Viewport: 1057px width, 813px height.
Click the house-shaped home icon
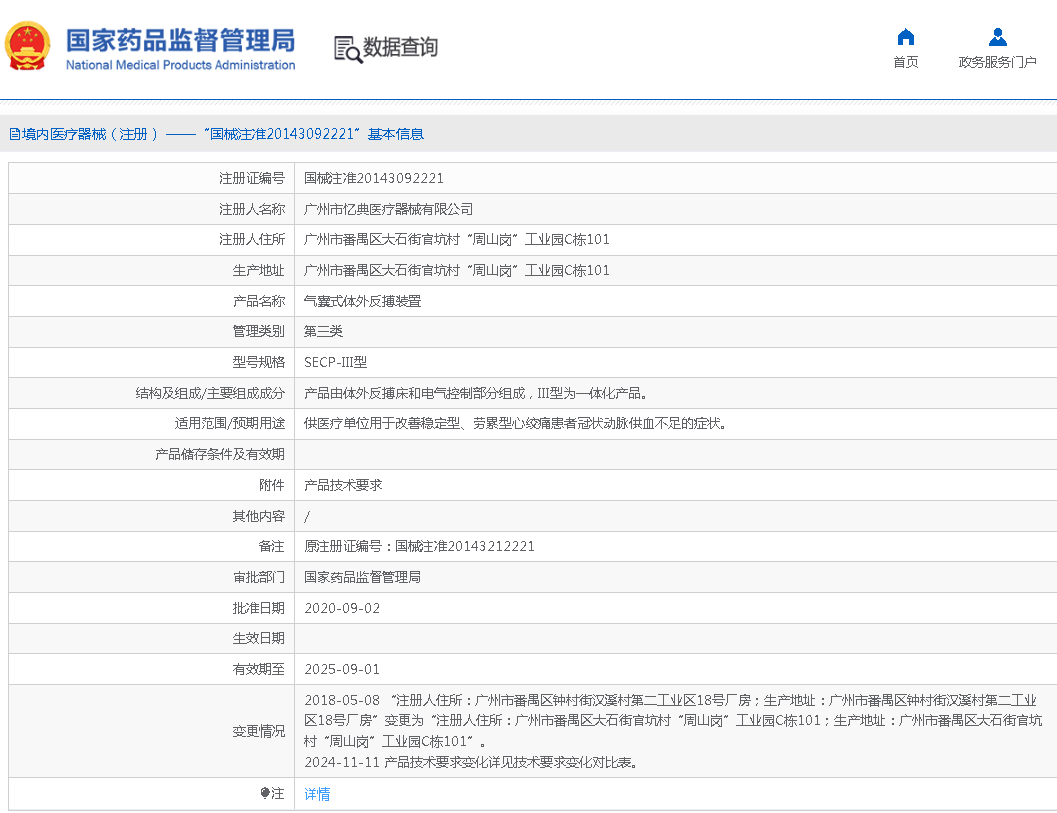[x=905, y=37]
